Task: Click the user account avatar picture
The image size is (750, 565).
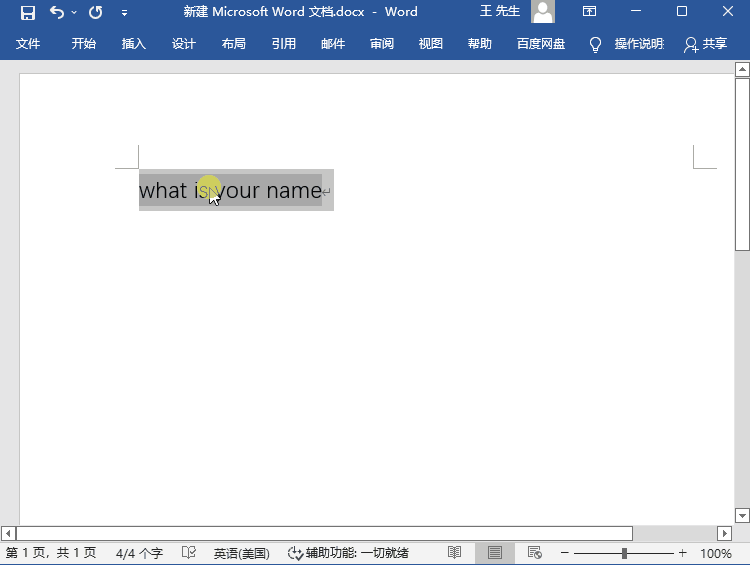Action: [543, 11]
